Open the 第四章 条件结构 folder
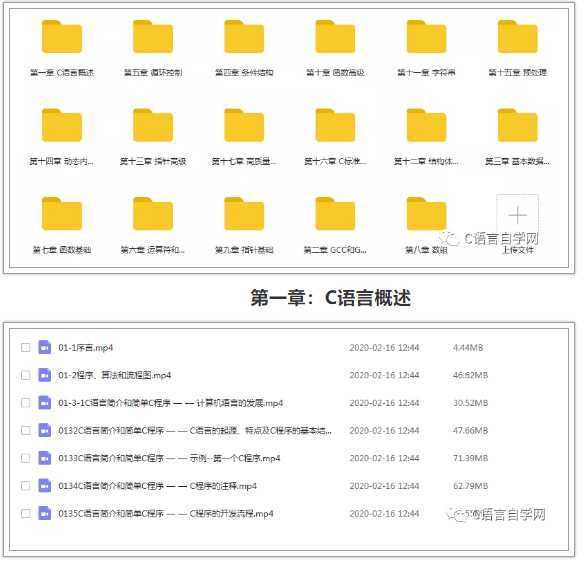The height and width of the screenshot is (562, 584). click(x=244, y=37)
